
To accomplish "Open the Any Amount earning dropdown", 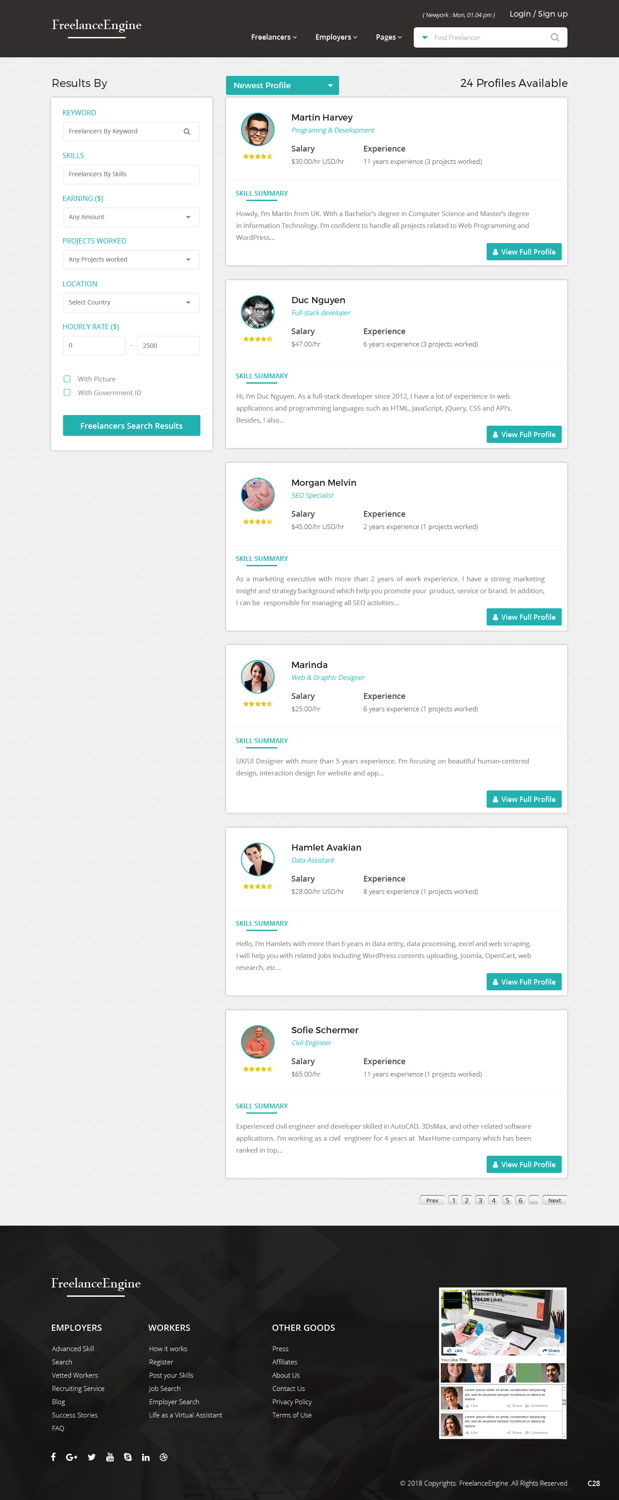I will click(131, 217).
